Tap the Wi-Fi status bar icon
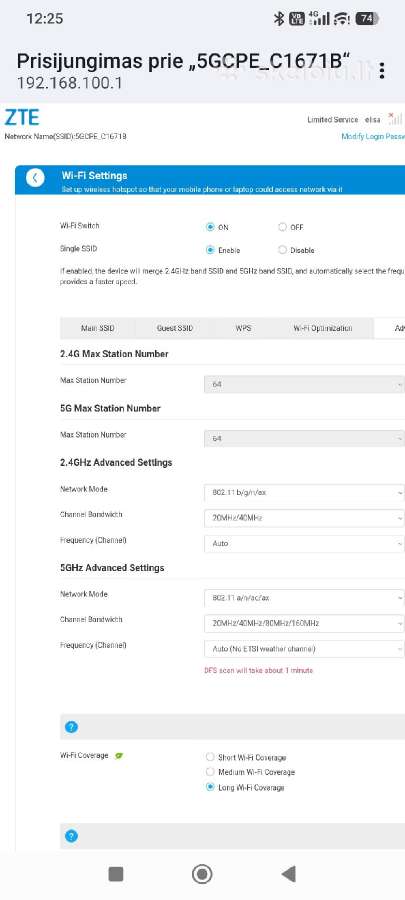The image size is (405, 900). 341,19
